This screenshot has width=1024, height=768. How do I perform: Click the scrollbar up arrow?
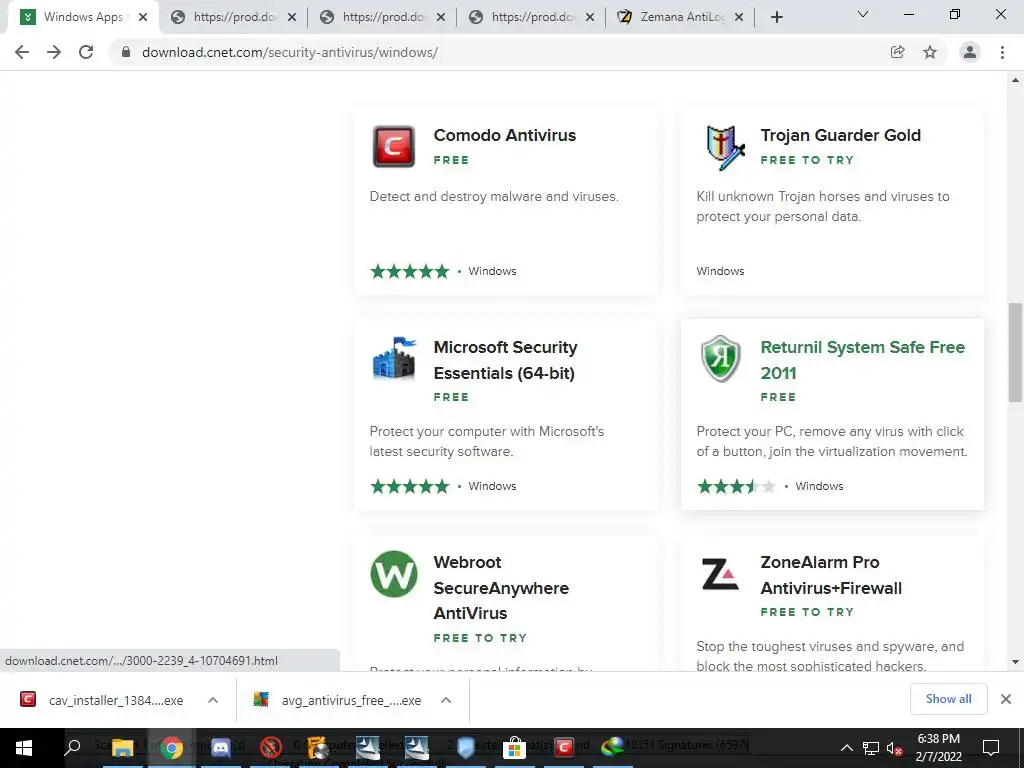[x=1015, y=80]
